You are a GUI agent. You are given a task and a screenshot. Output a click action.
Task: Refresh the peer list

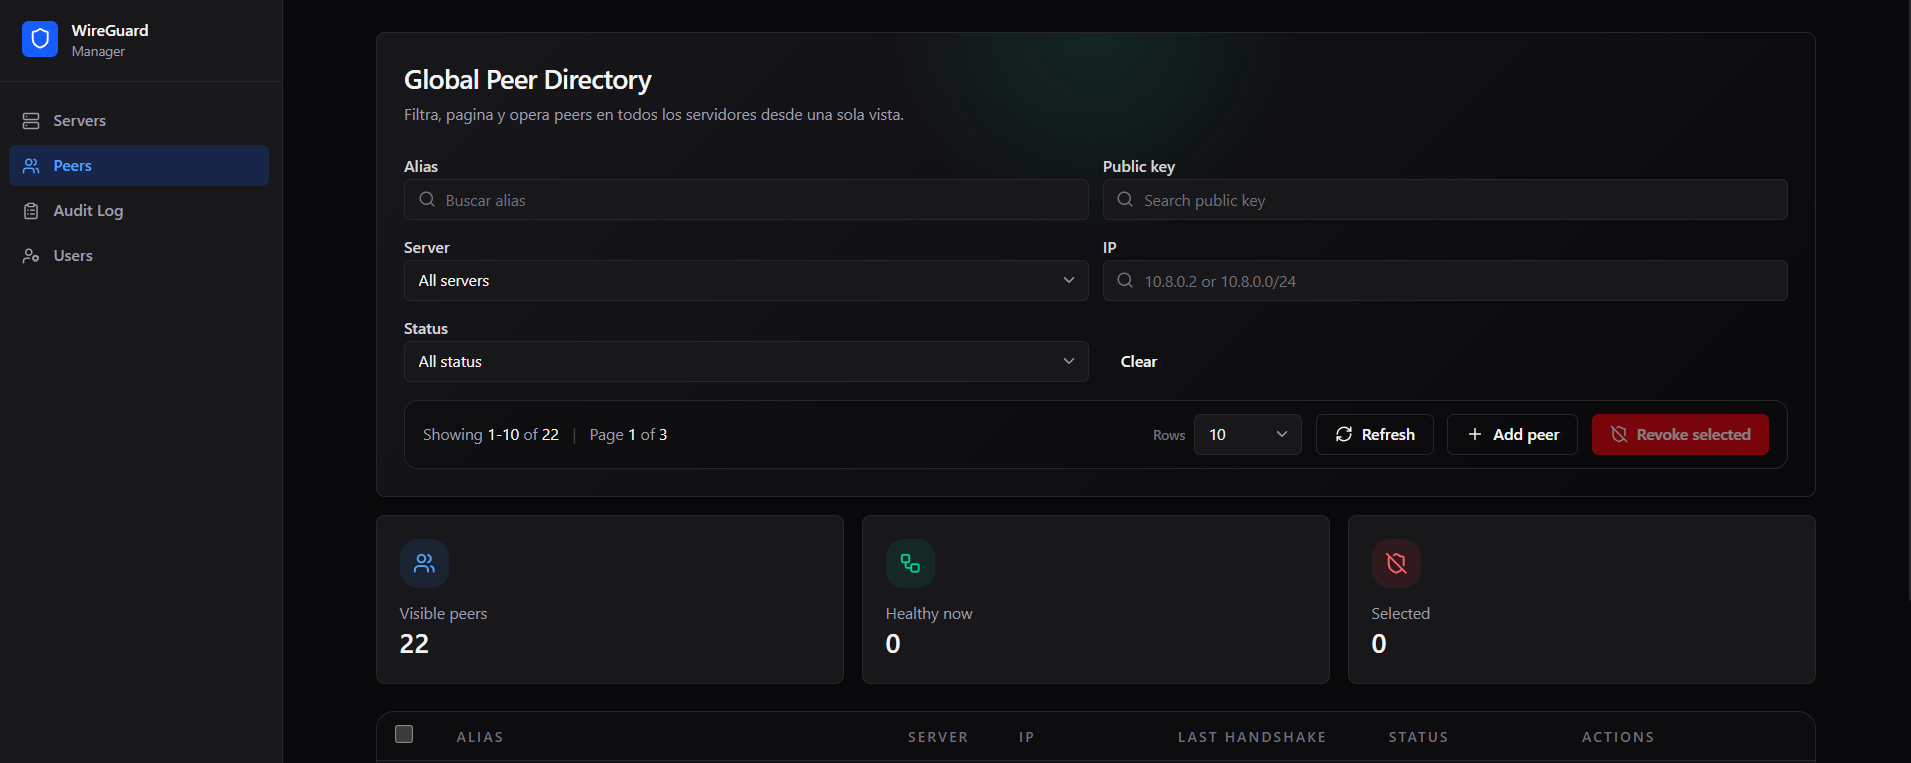(x=1375, y=435)
